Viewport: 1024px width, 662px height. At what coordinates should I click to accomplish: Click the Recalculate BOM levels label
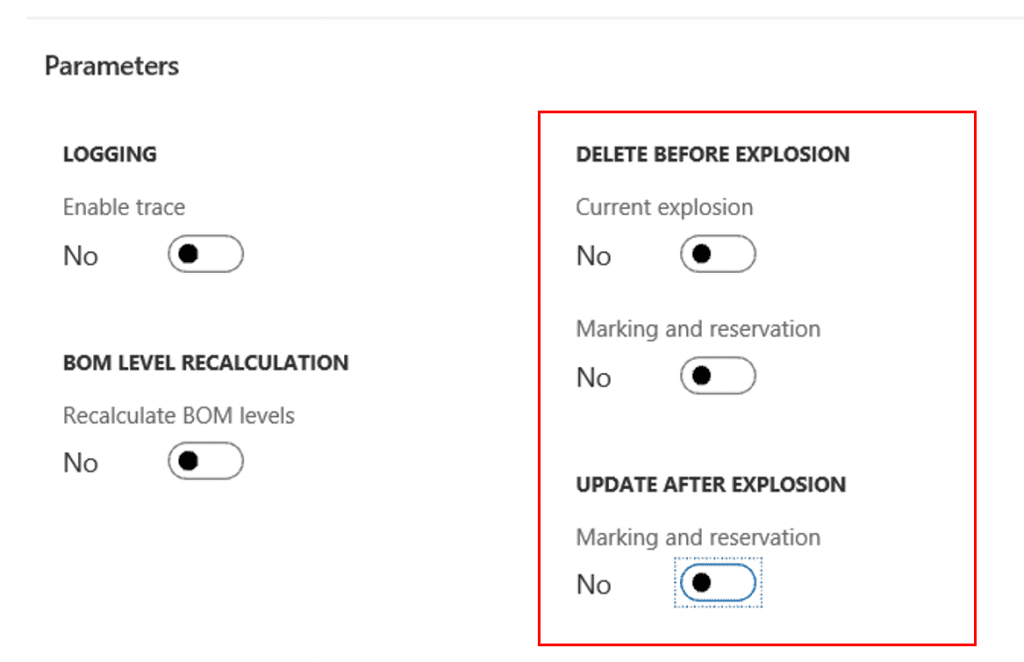(x=179, y=415)
